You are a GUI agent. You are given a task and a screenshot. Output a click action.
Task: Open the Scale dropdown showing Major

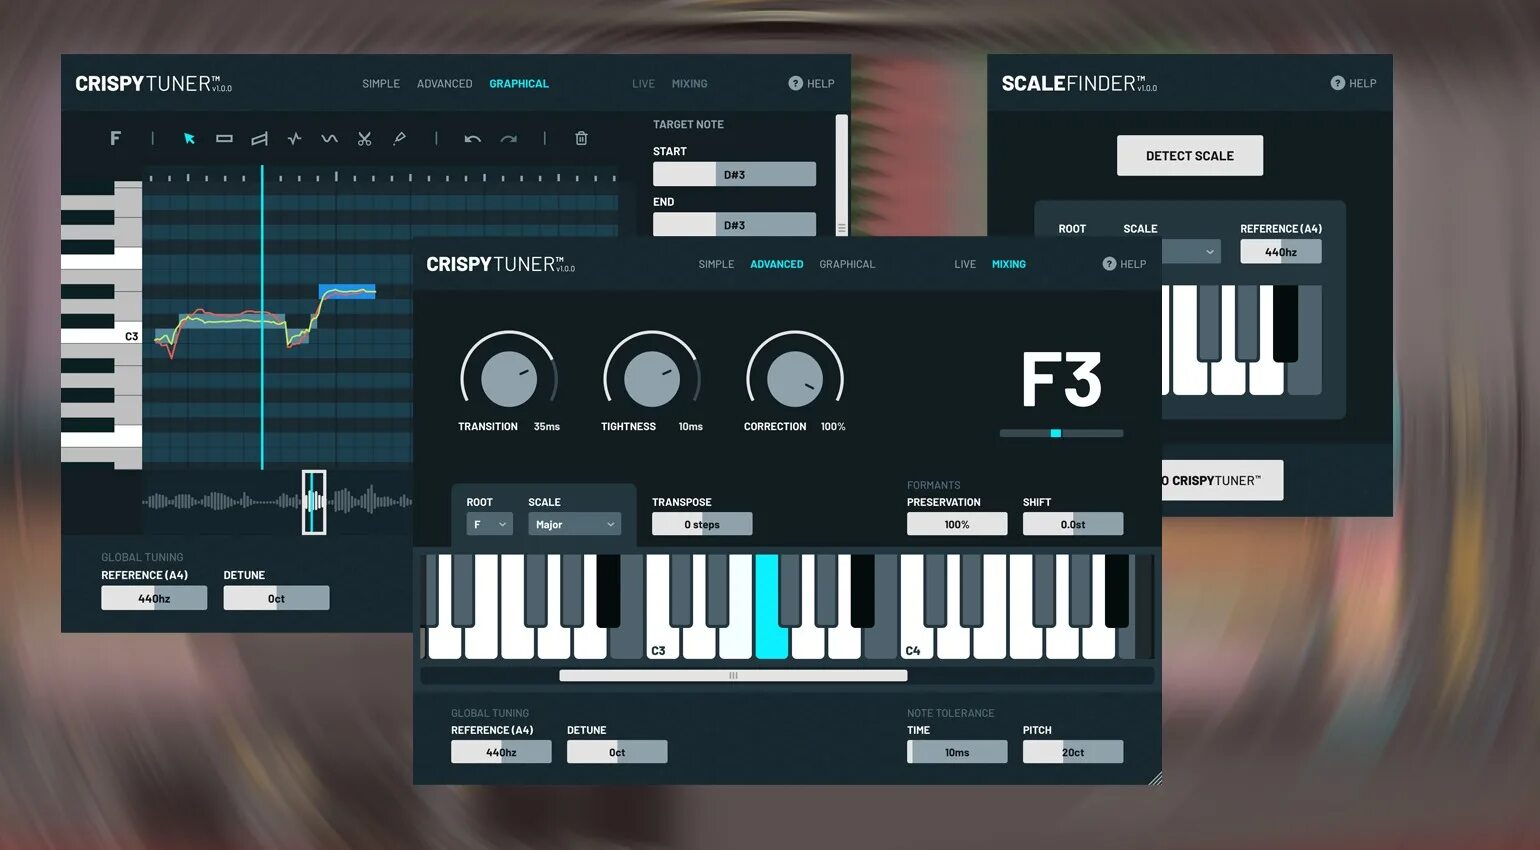574,524
